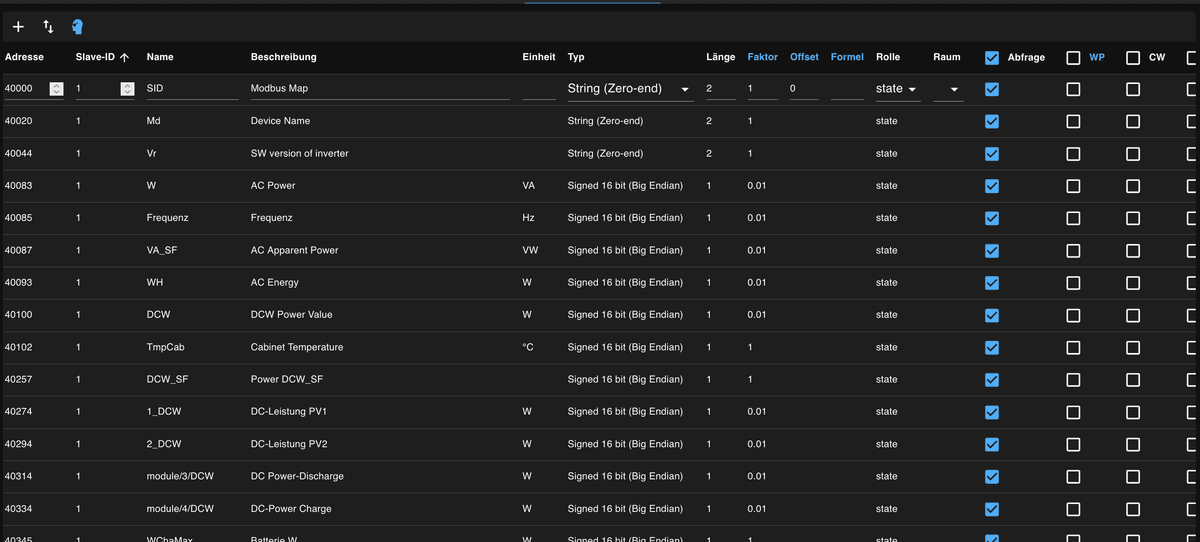This screenshot has width=1200, height=542.
Task: Uncheck Abfrage for the Device Name row
Action: coord(991,121)
